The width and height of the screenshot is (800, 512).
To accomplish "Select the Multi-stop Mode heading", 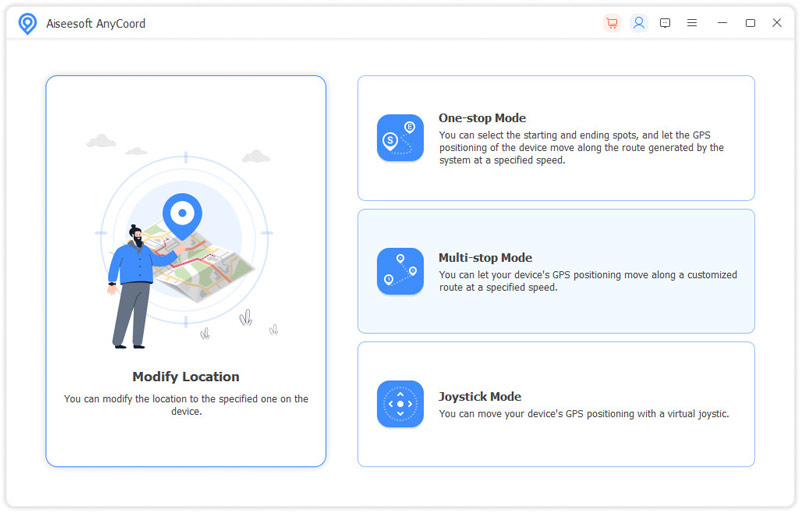I will 485,258.
